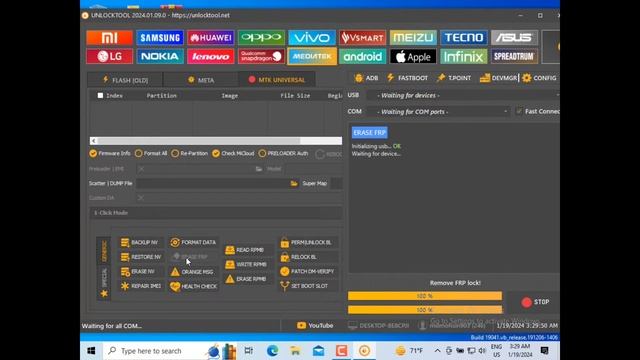
Task: Select the LG brand tile
Action: point(109,56)
